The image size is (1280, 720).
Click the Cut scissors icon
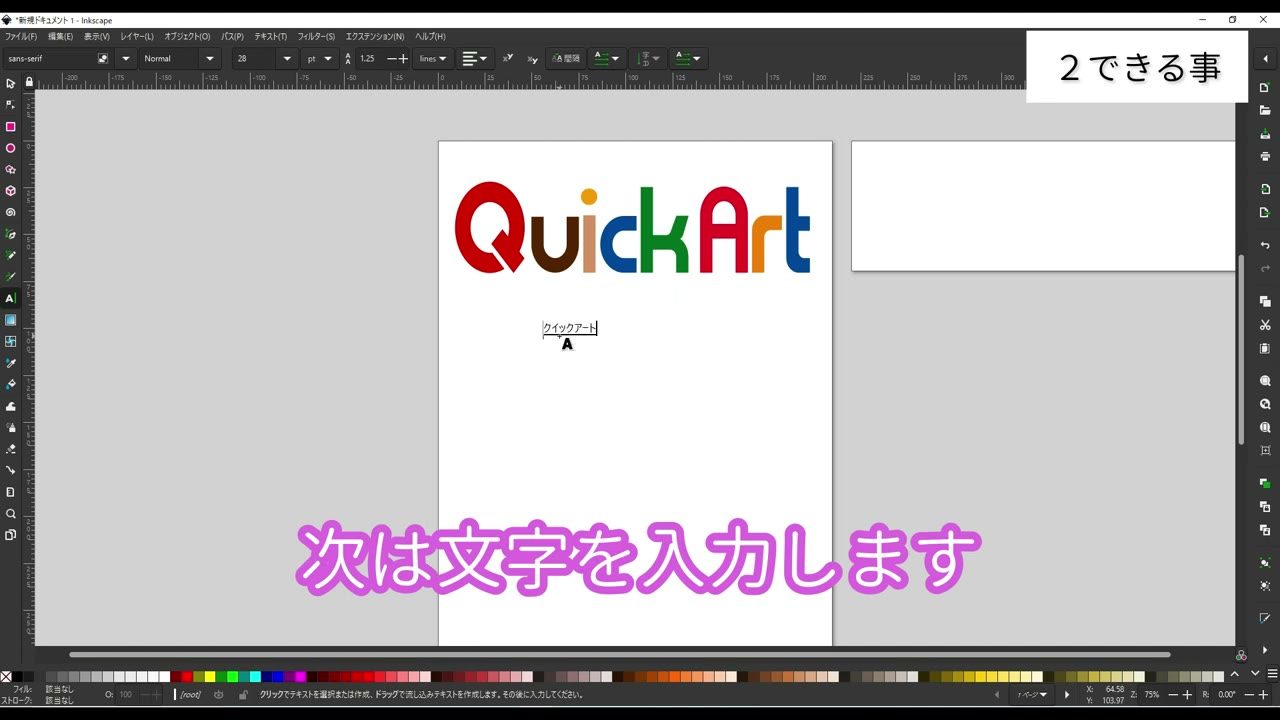pos(1265,325)
